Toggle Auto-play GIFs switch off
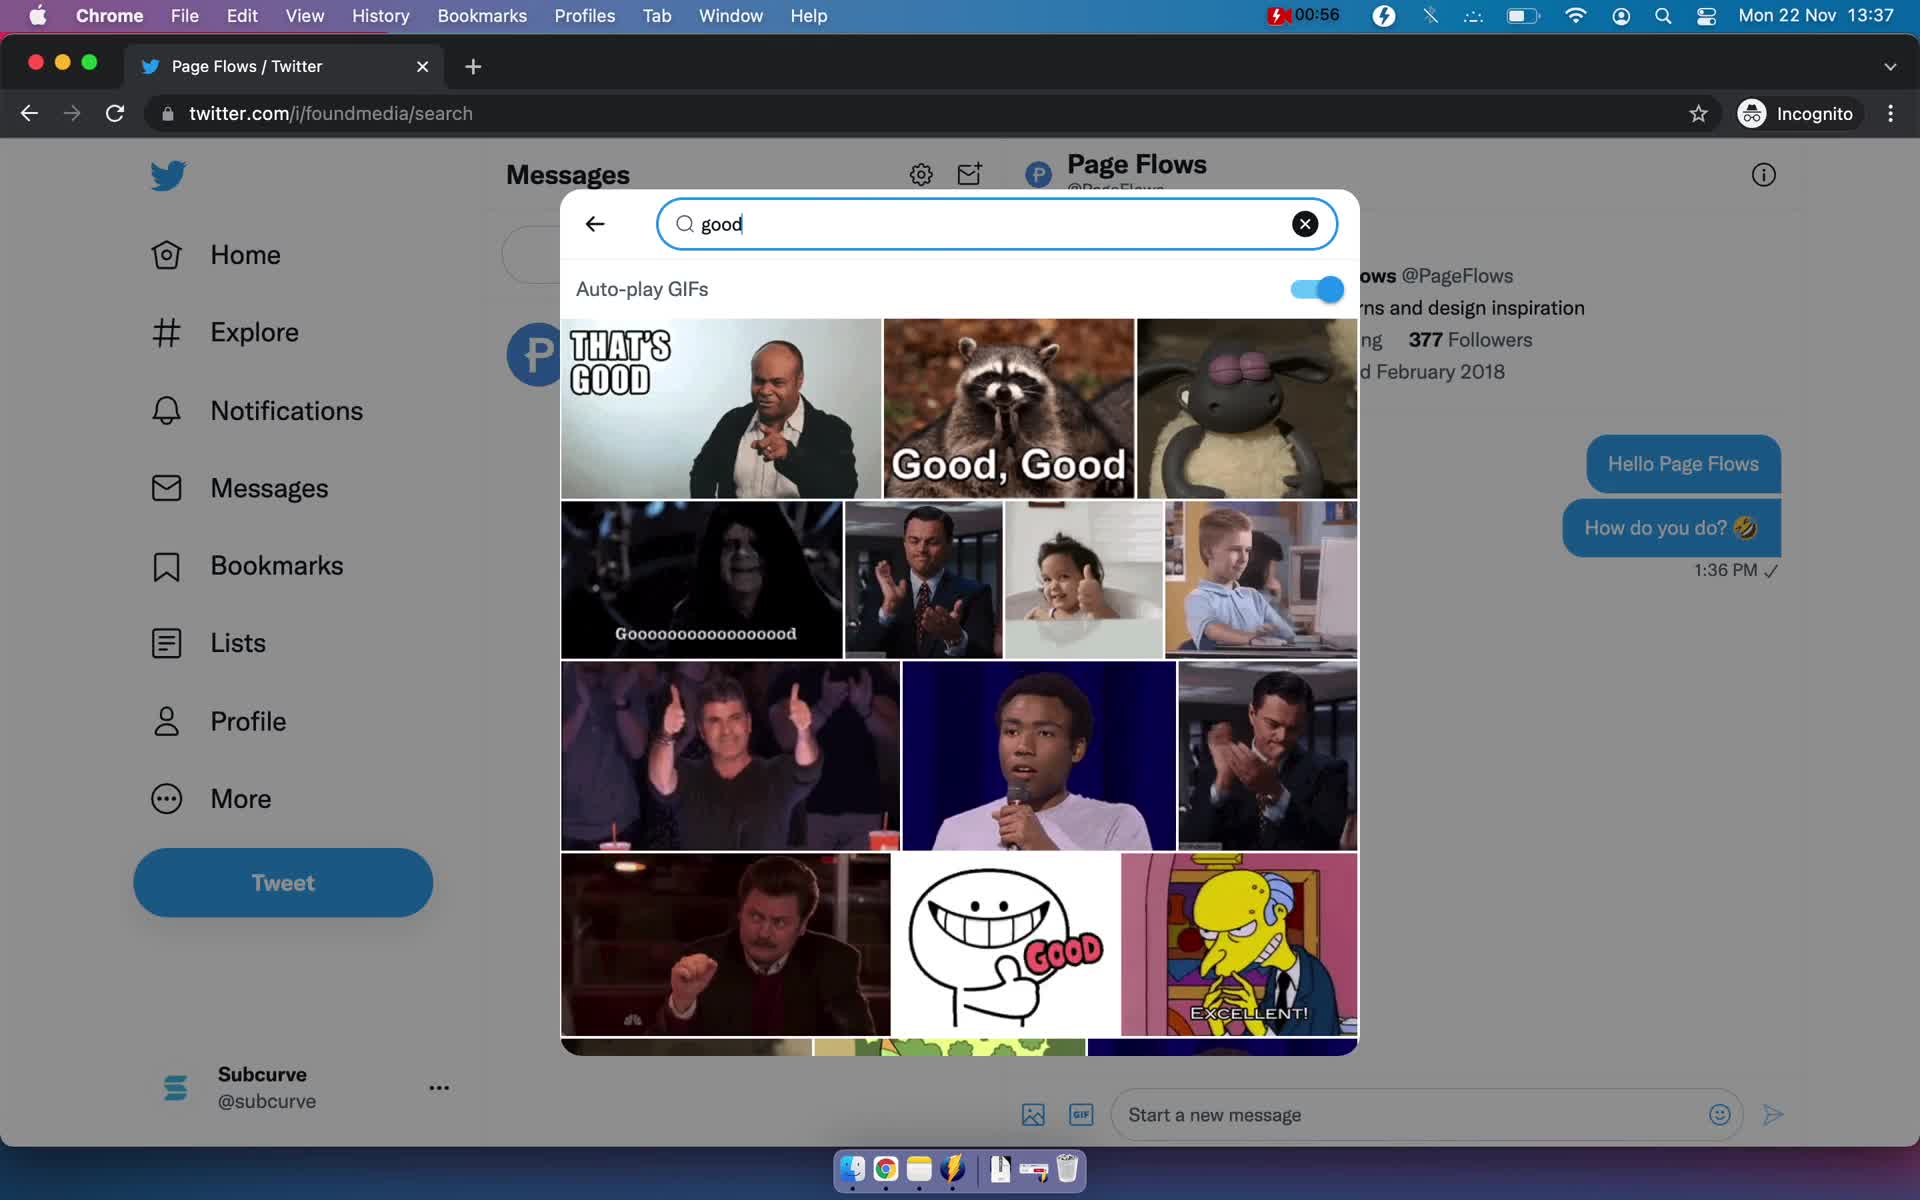 (x=1315, y=288)
